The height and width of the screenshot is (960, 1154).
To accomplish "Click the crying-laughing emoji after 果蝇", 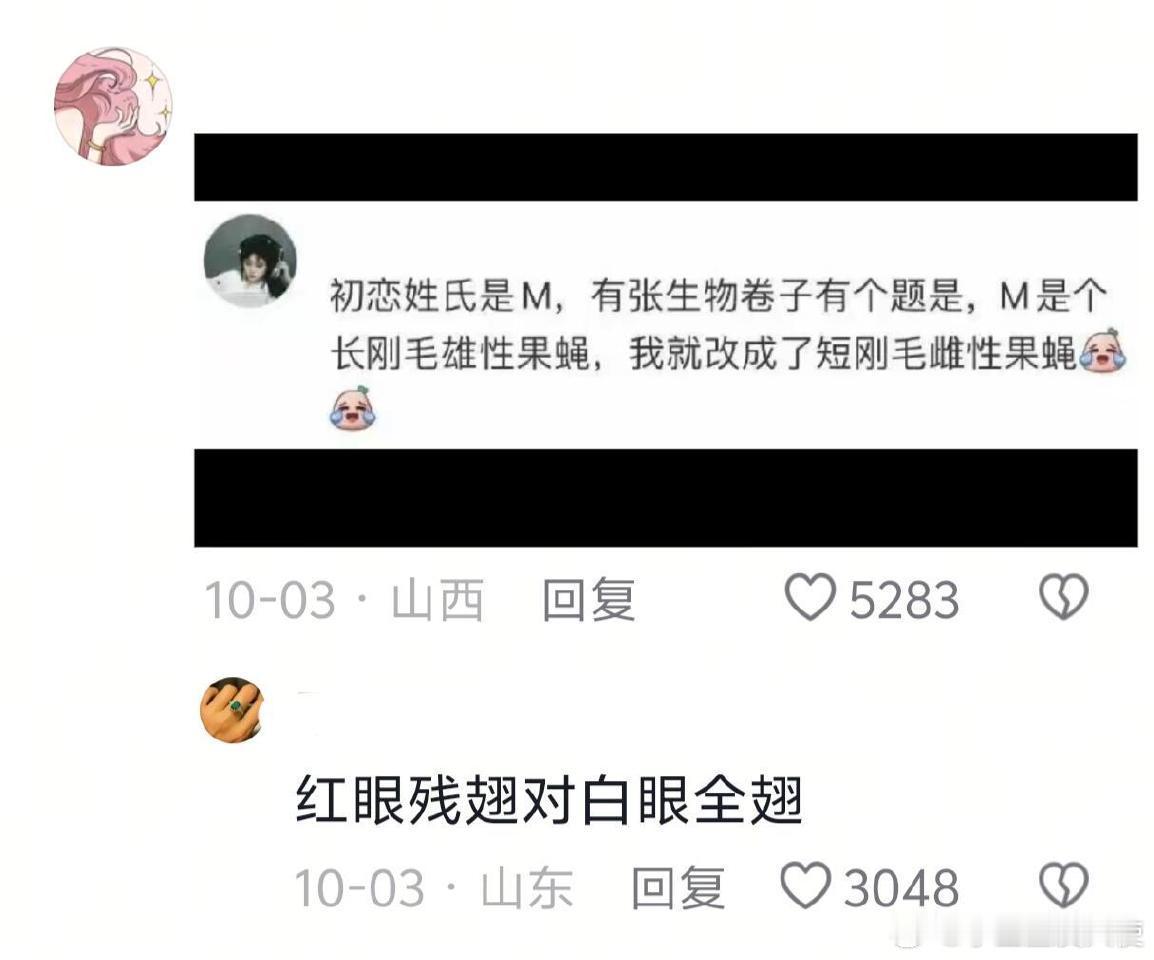I will pos(1102,350).
